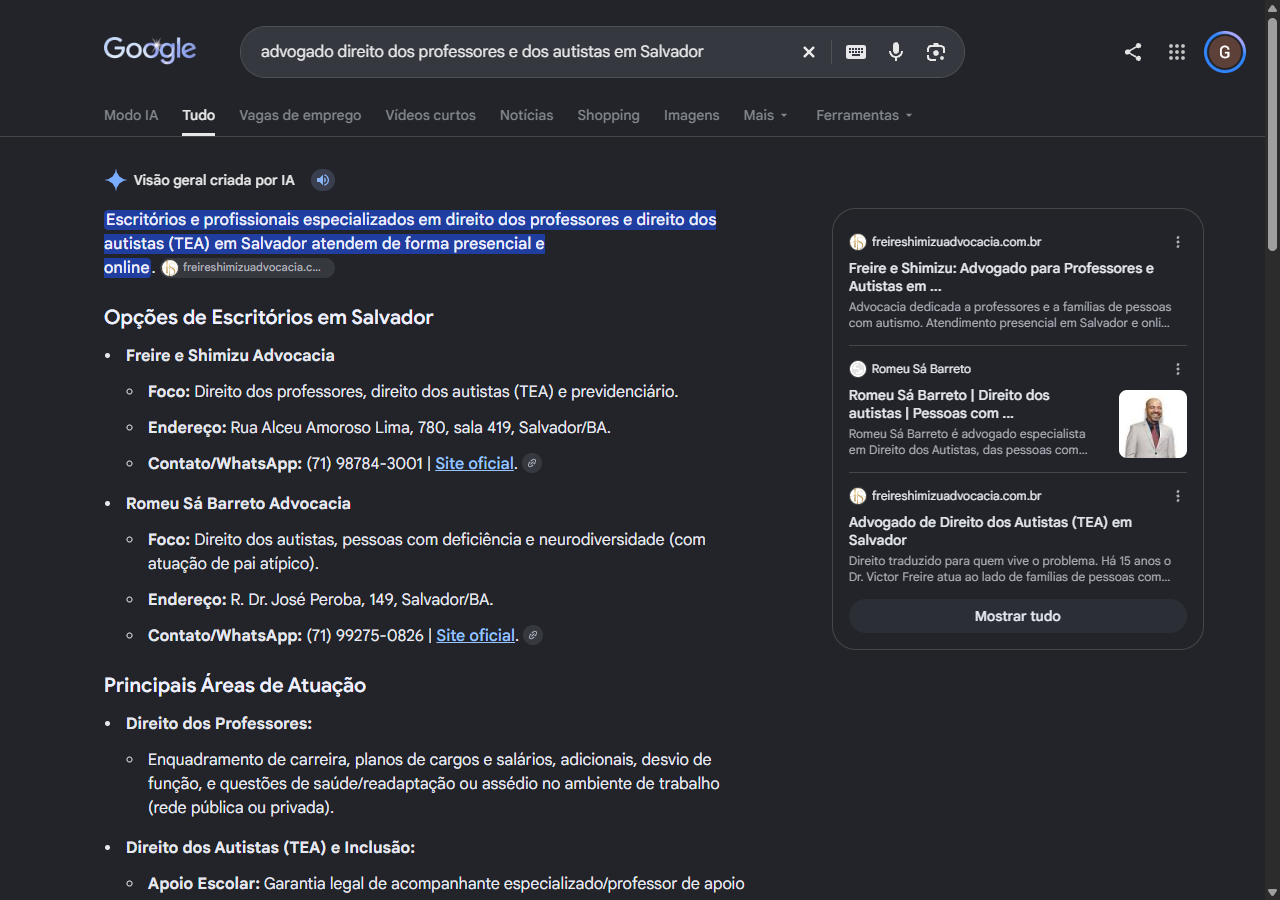Click the address Rua Alceu Amoroso Lima, 780
The image size is (1280, 900).
click(337, 427)
